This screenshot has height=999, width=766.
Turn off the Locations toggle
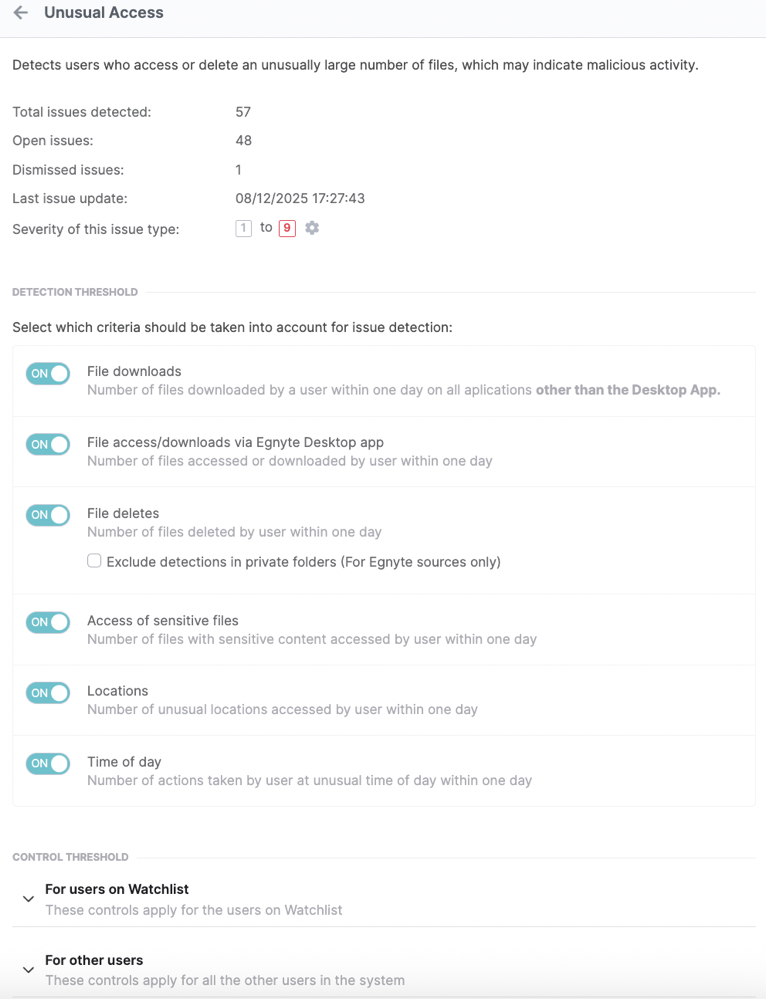point(48,693)
